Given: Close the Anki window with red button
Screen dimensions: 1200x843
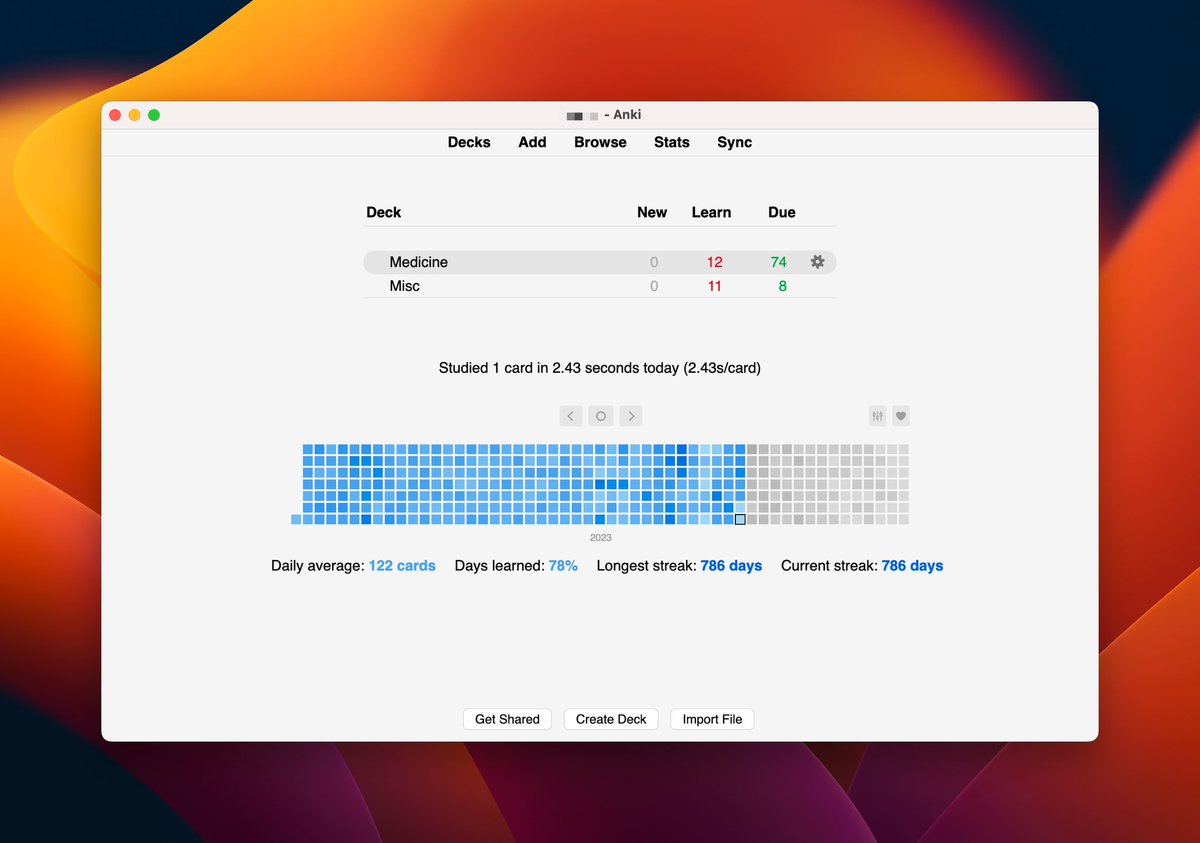Looking at the screenshot, I should click(115, 115).
